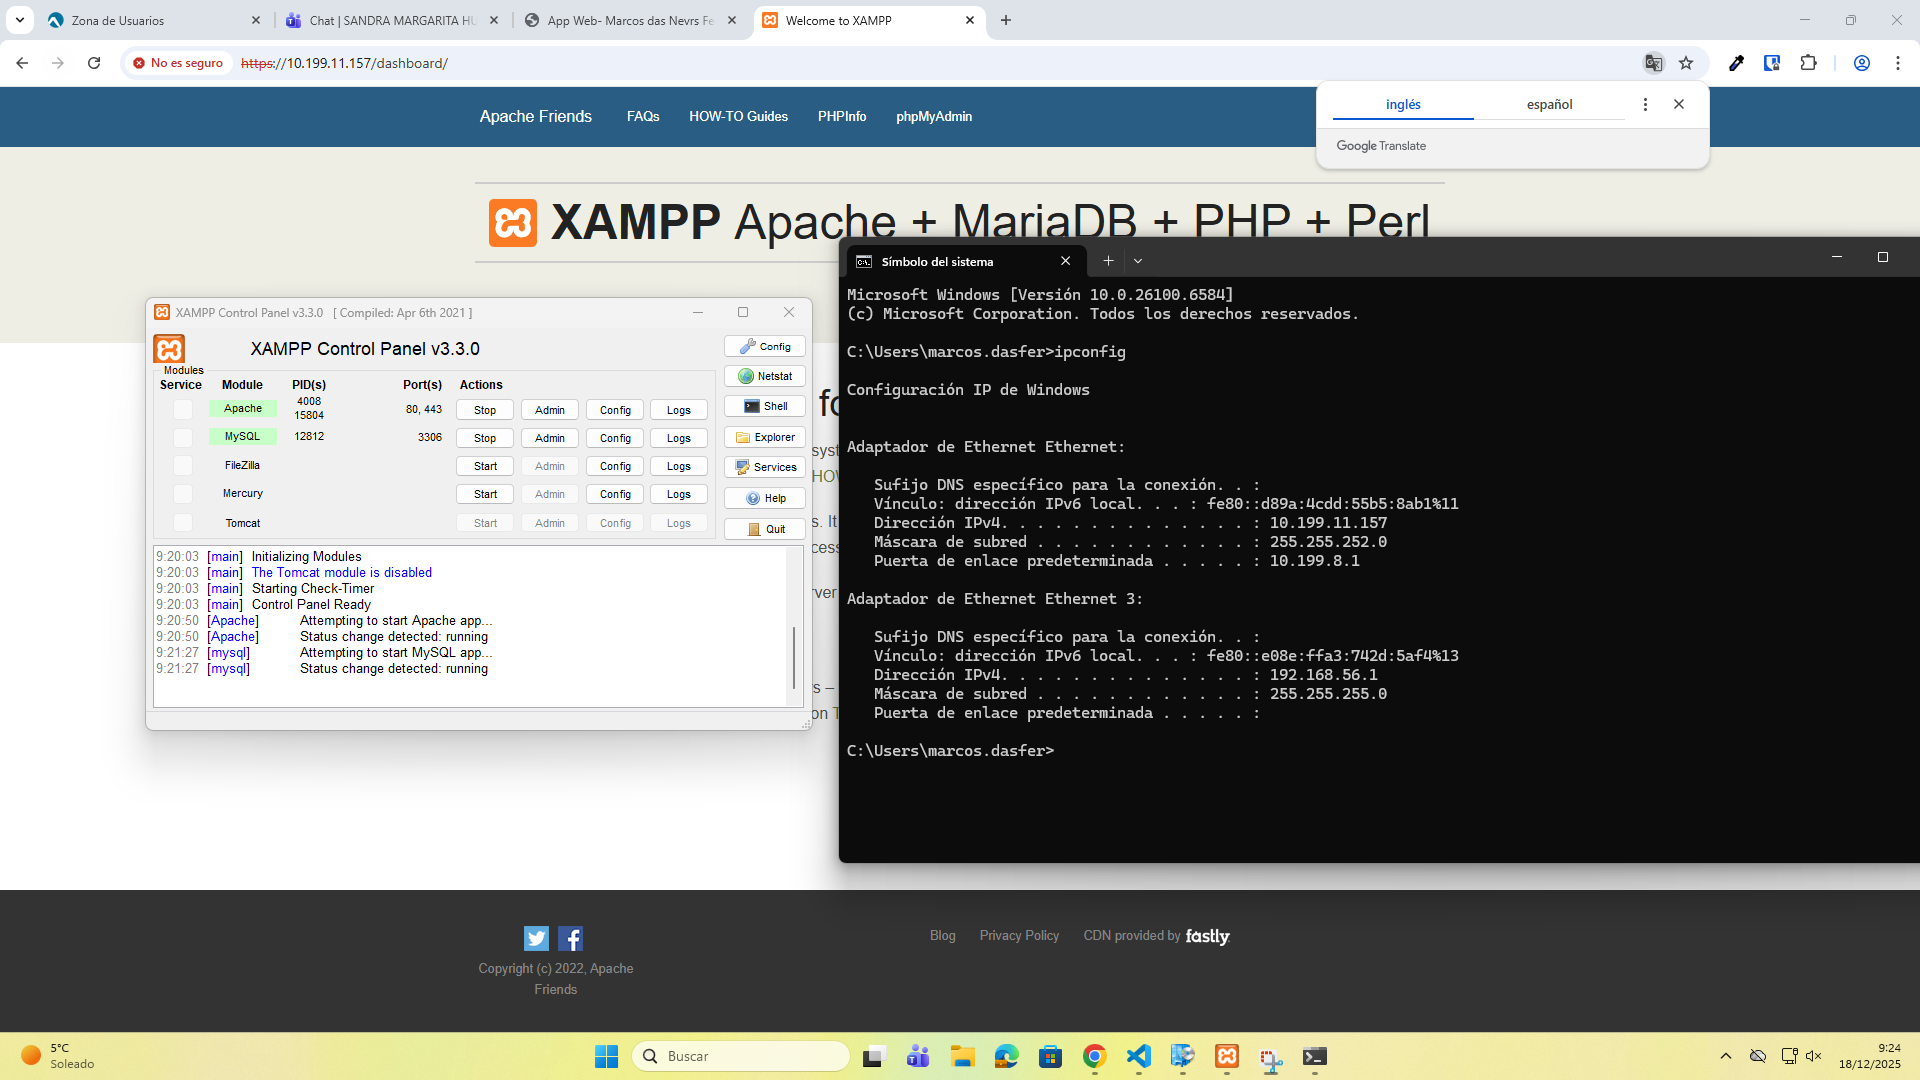Launch the XAMPP Shell

pyautogui.click(x=765, y=406)
